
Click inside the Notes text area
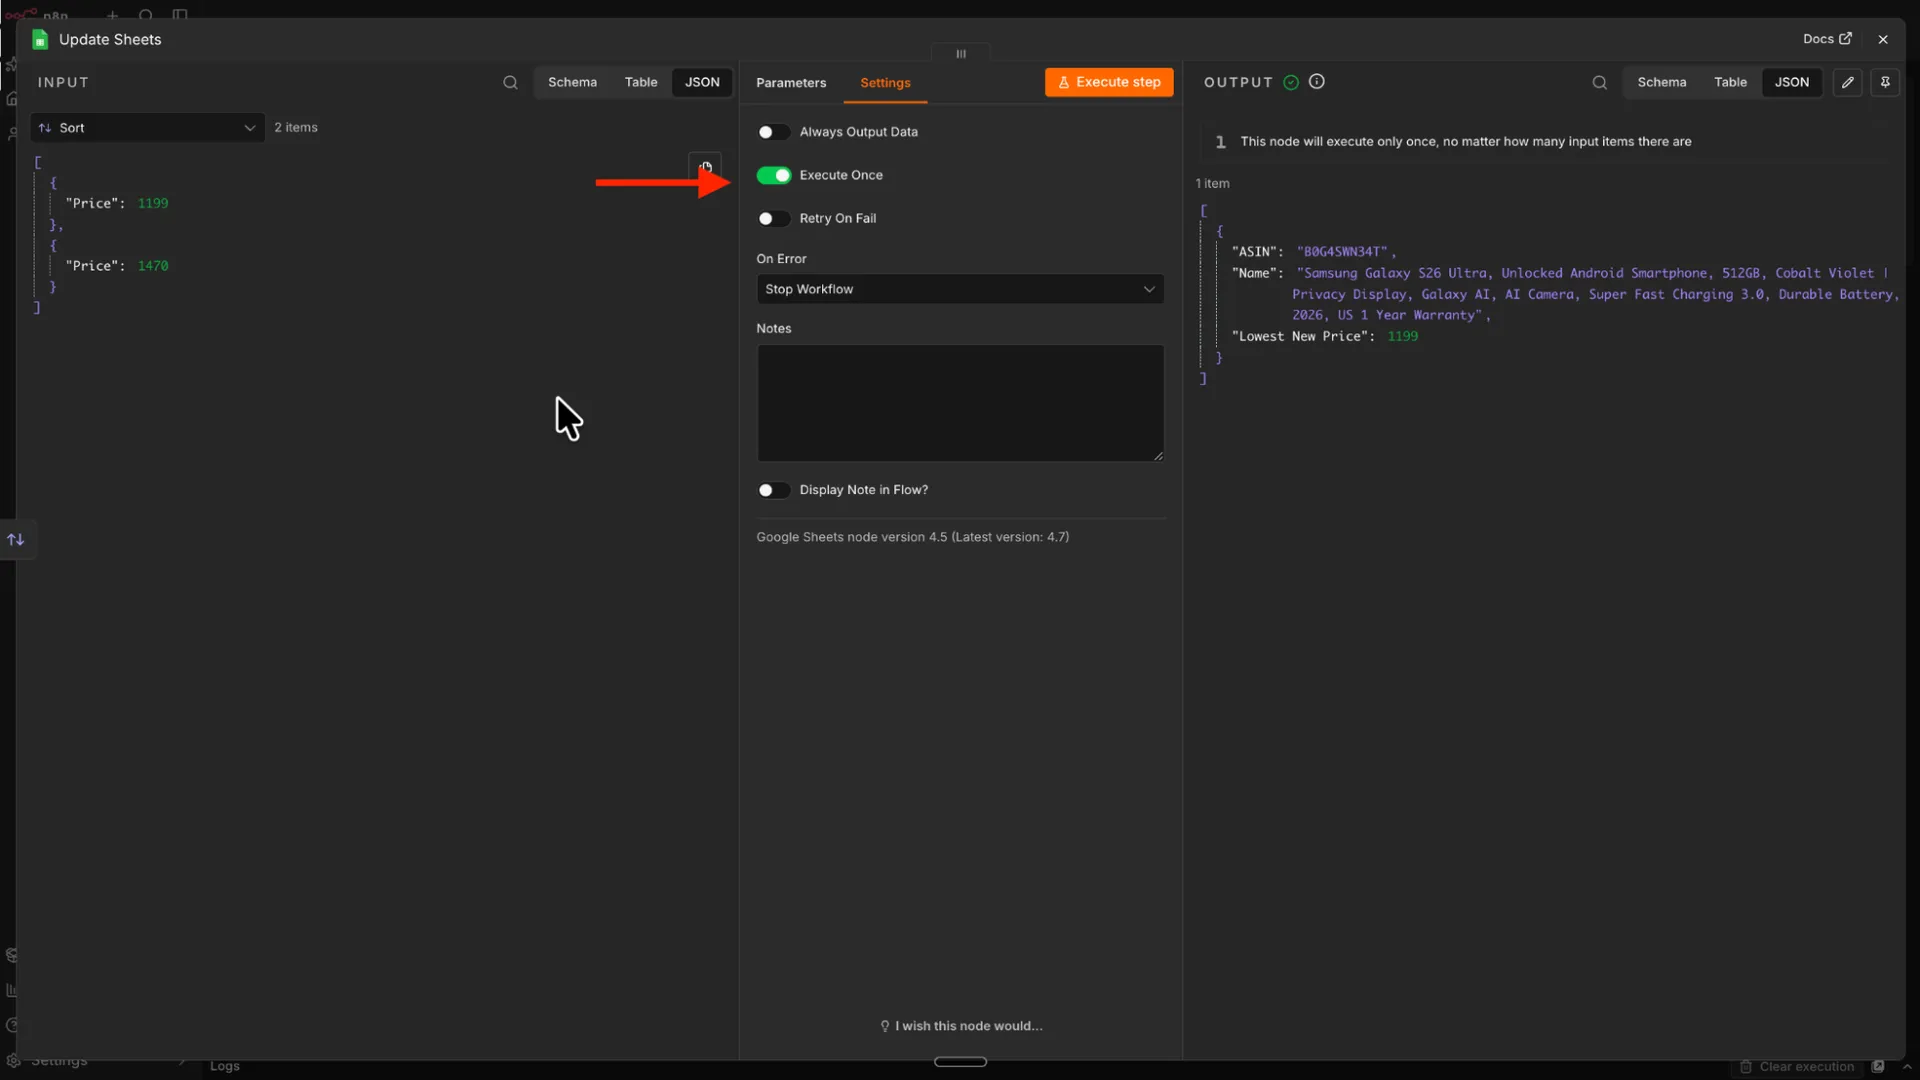(x=960, y=403)
